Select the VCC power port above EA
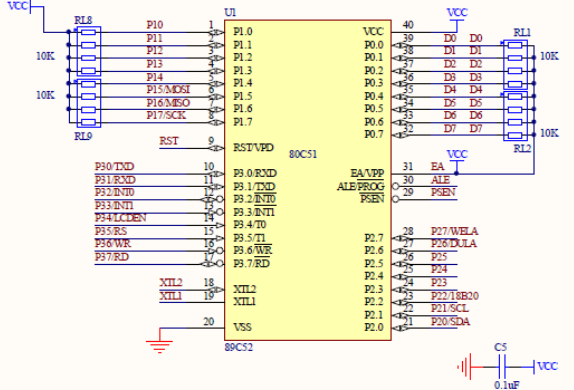 pyautogui.click(x=457, y=159)
